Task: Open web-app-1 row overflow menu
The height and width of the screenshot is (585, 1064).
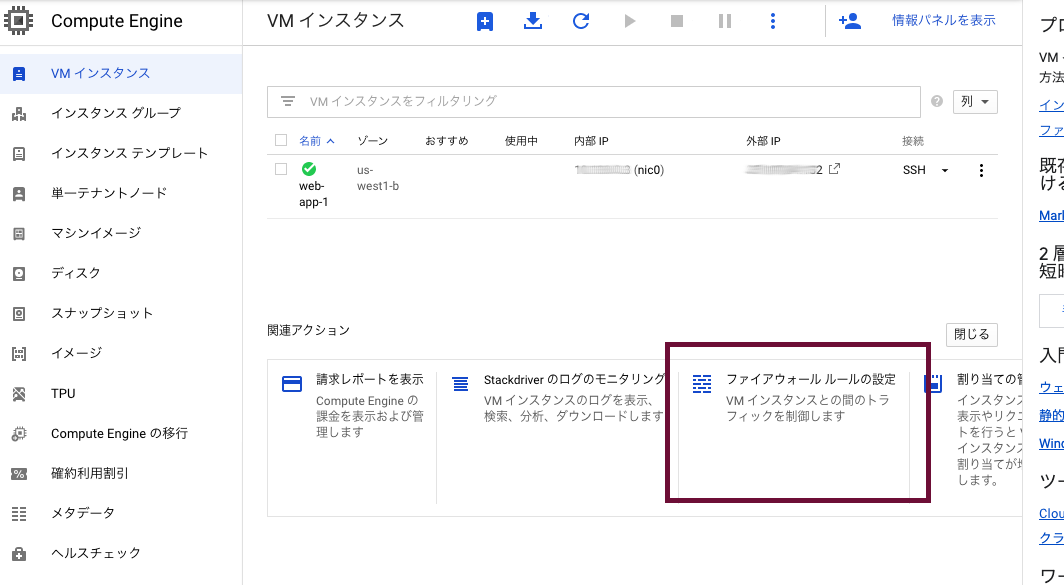Action: (x=981, y=169)
